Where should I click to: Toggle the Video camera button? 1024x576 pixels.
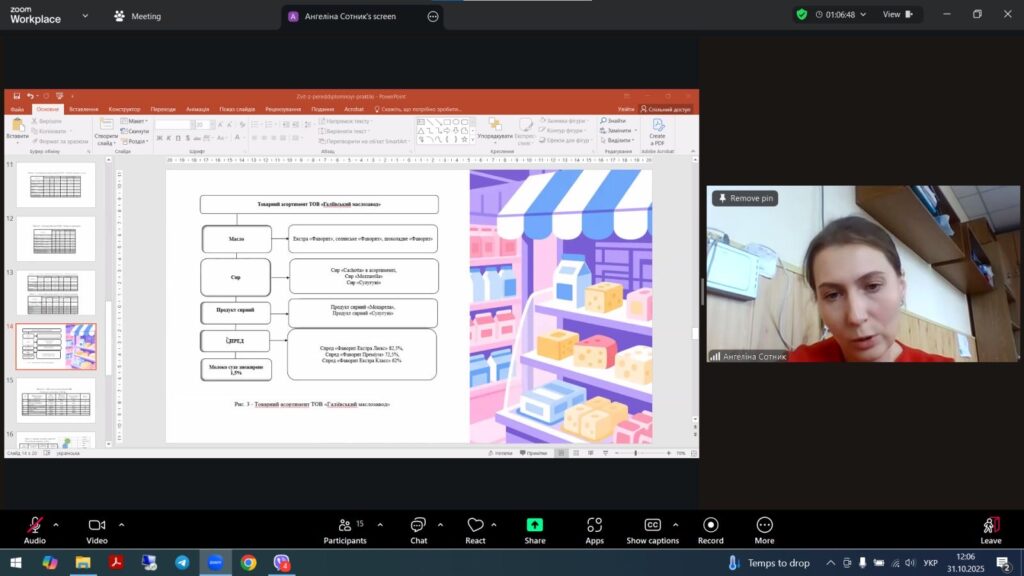click(x=97, y=529)
